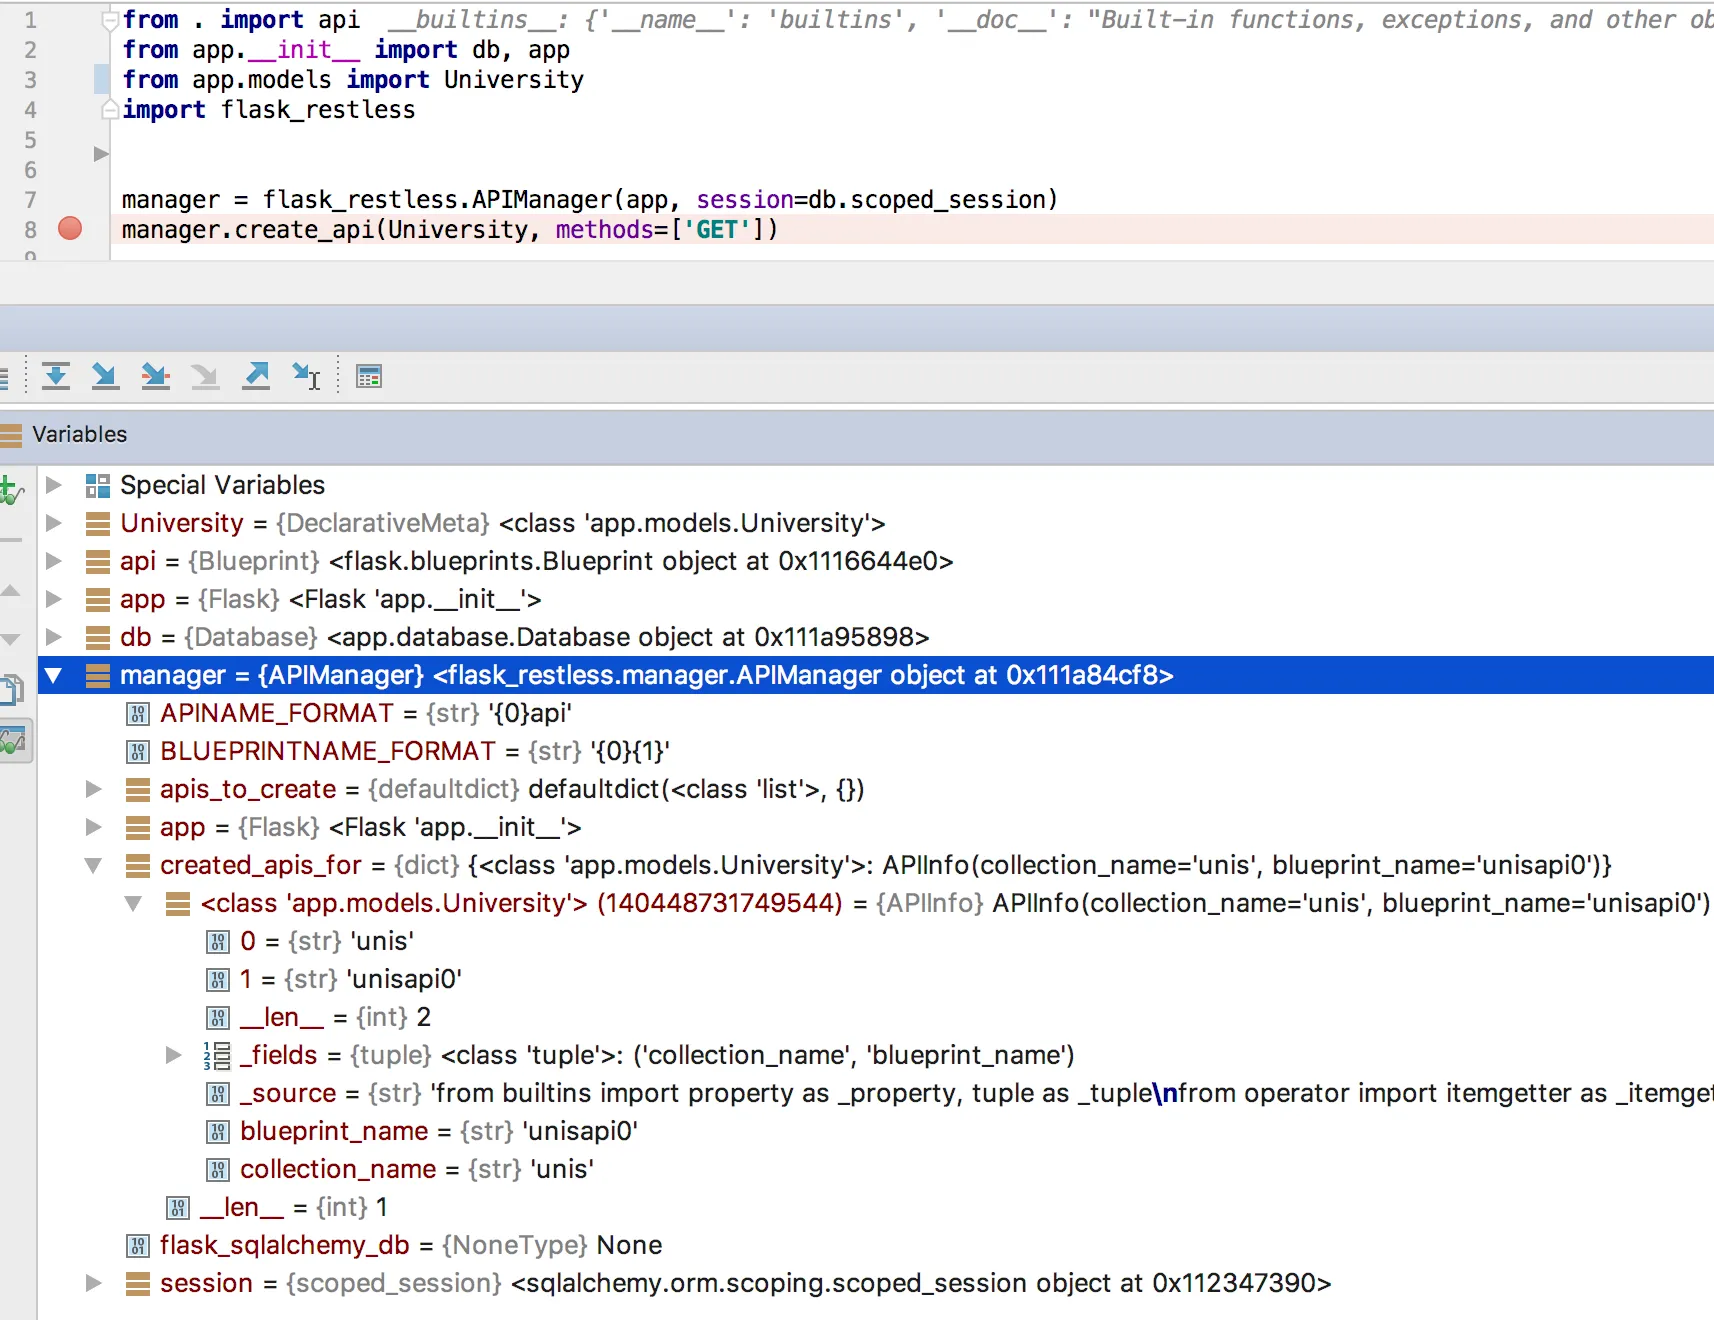
Task: Click the University name on line 3
Action: pyautogui.click(x=514, y=80)
